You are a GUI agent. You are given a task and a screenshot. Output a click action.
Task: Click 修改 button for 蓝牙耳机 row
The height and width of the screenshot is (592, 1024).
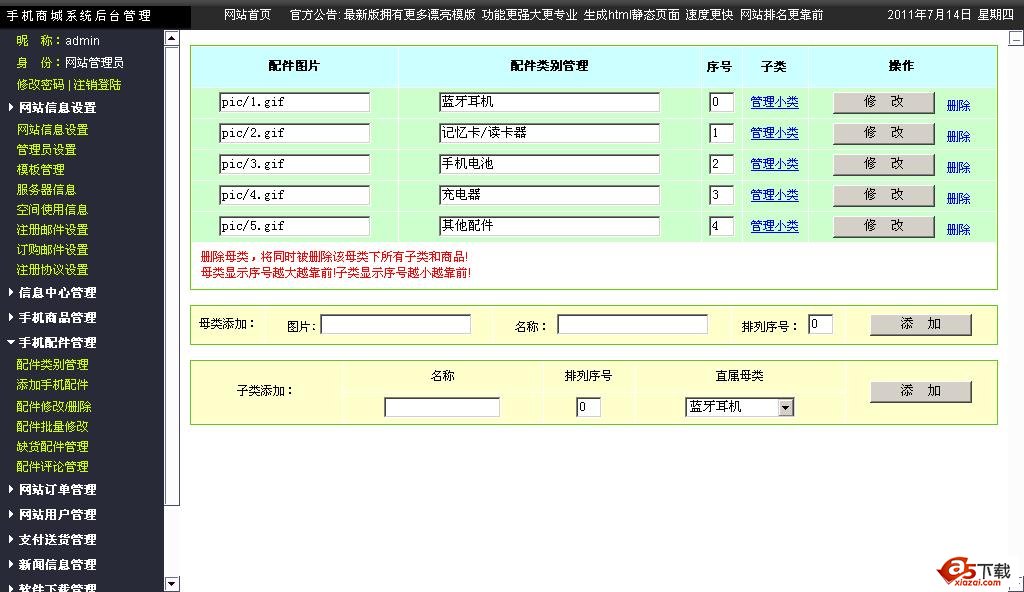pos(883,102)
